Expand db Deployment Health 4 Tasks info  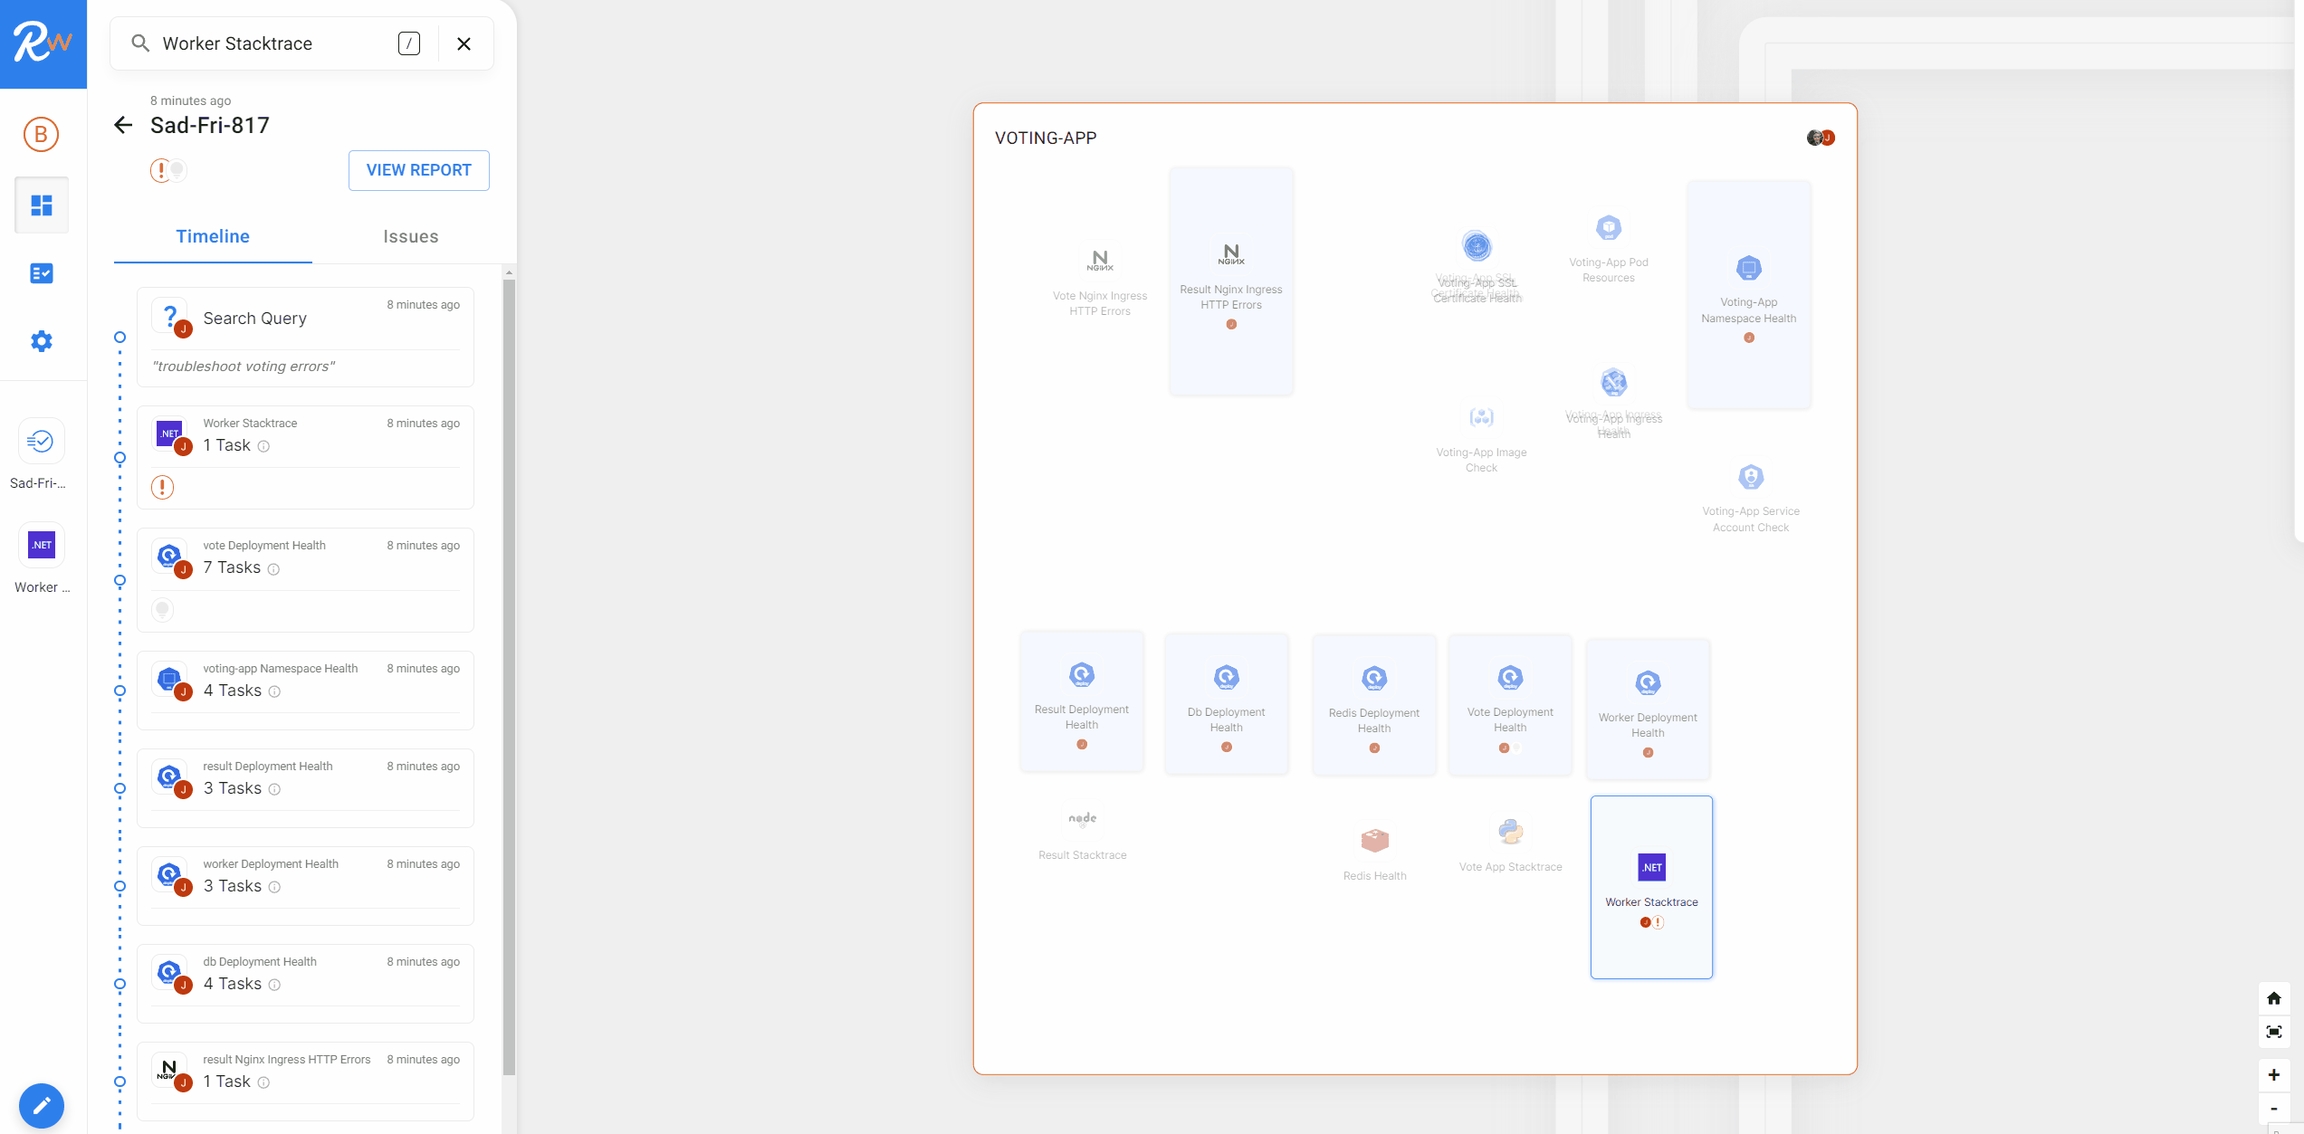275,985
